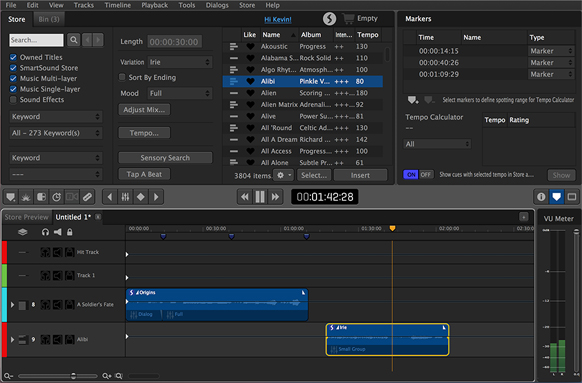This screenshot has height=383, width=582.
Task: Fast forward playback
Action: coord(275,197)
